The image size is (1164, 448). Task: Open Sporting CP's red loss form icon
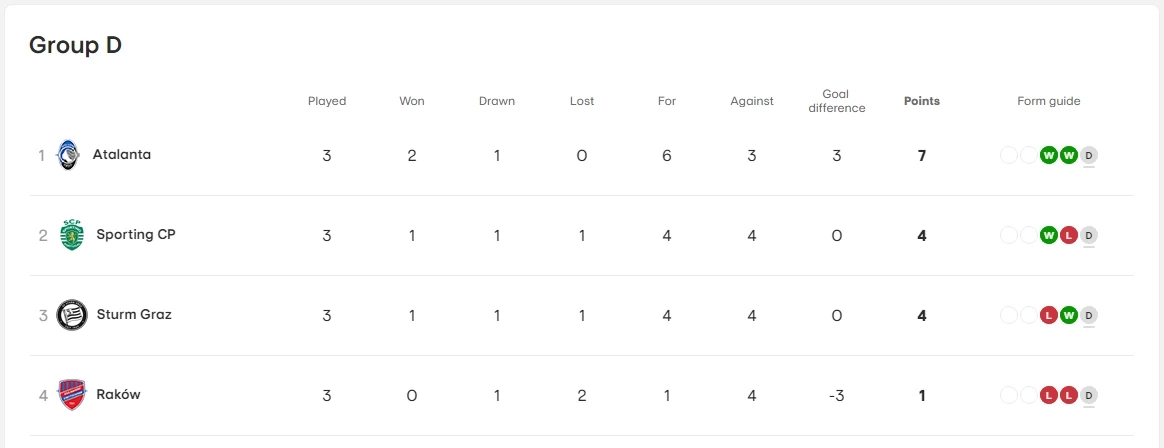point(1069,235)
